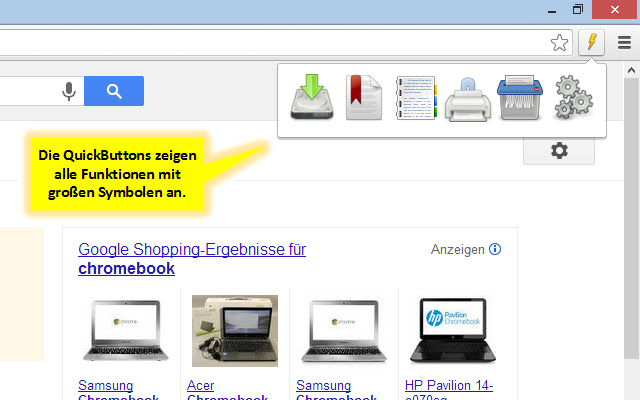Image resolution: width=640 pixels, height=400 pixels.
Task: Minimize the browser window
Action: pyautogui.click(x=552, y=10)
